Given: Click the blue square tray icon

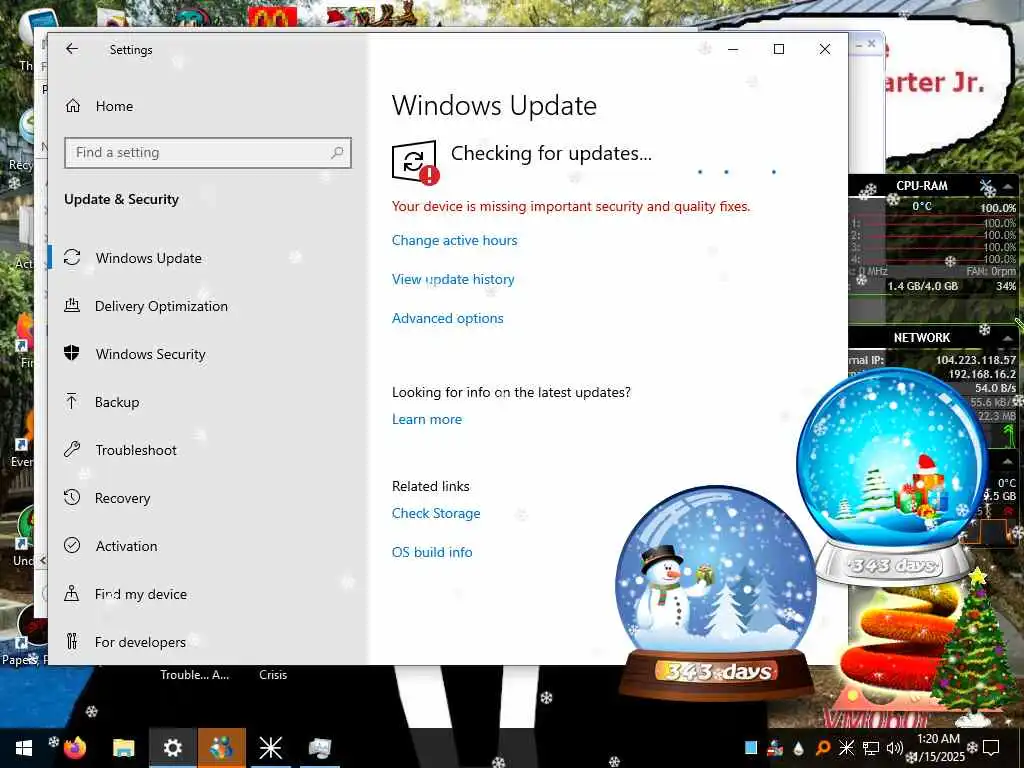Looking at the screenshot, I should click(751, 748).
